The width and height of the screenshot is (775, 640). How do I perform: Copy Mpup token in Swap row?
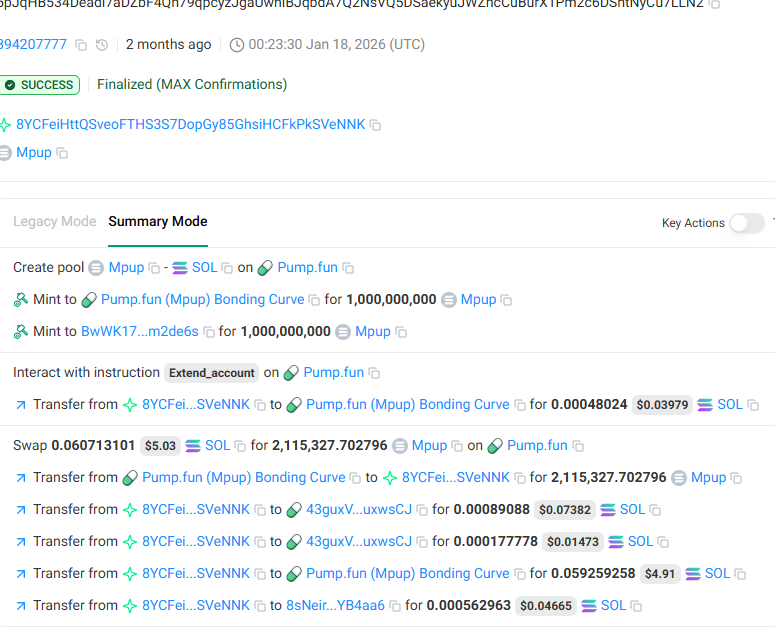457,446
